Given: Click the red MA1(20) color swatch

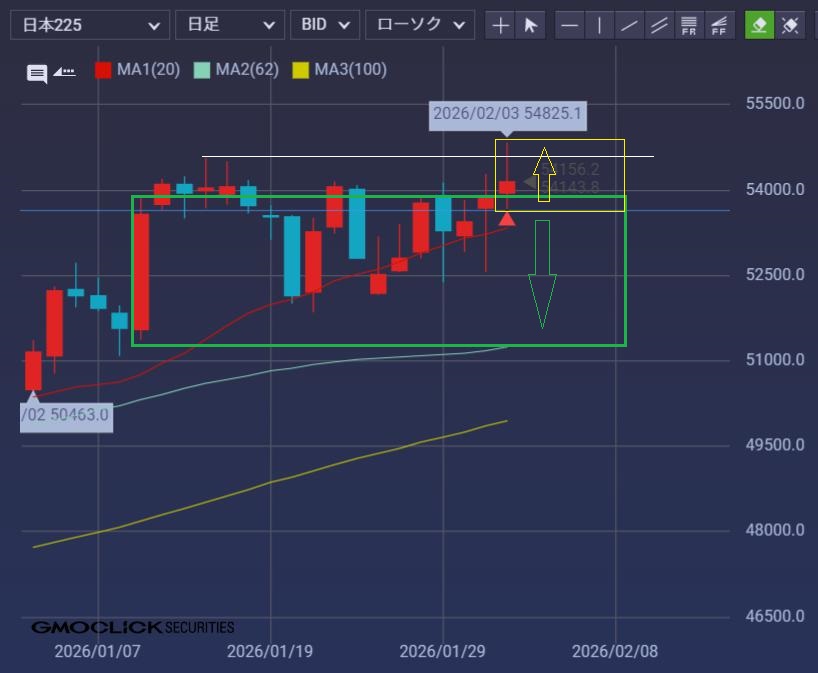Looking at the screenshot, I should 103,70.
